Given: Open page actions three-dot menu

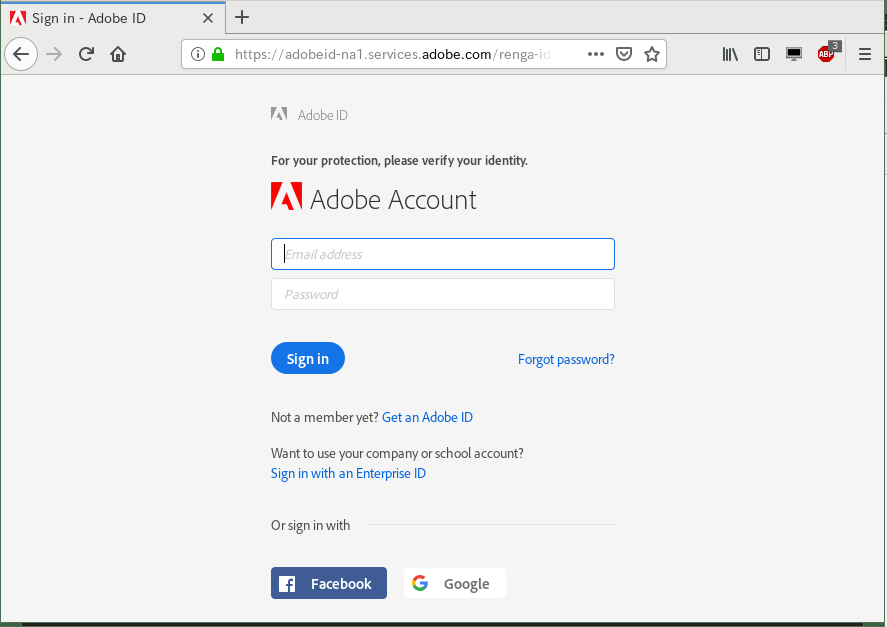Looking at the screenshot, I should pos(596,54).
